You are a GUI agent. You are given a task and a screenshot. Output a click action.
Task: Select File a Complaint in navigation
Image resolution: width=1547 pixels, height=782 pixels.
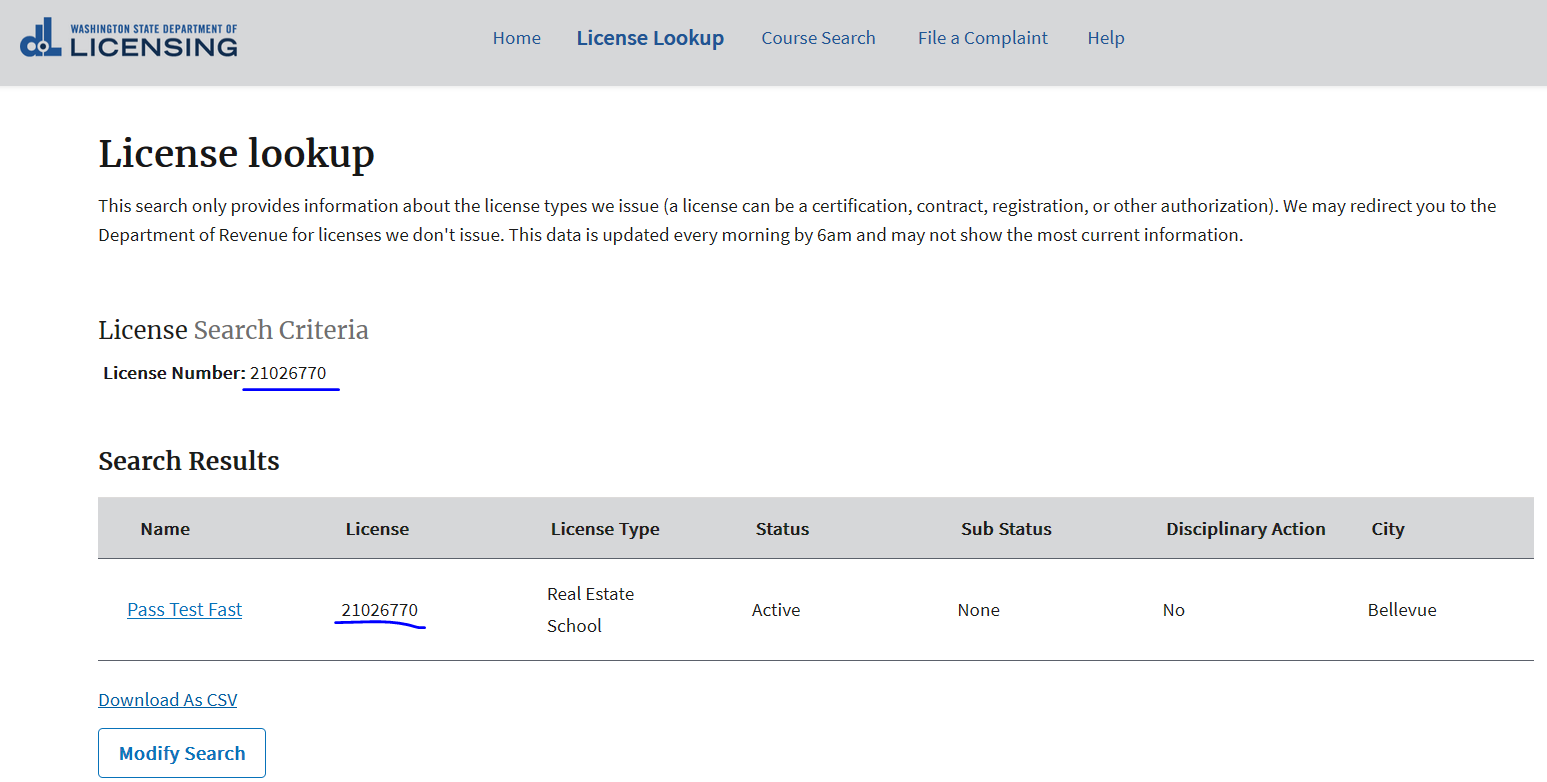tap(983, 38)
